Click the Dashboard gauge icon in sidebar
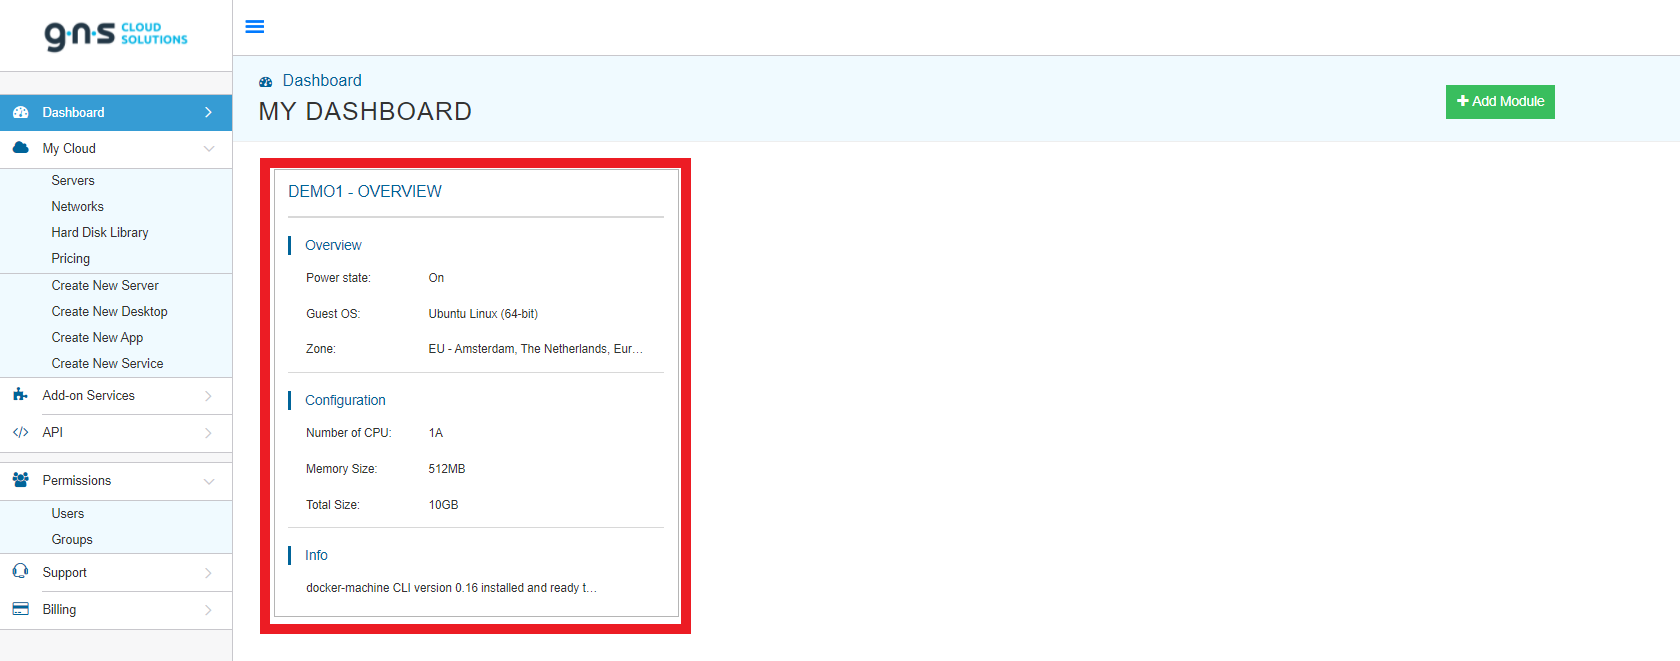The width and height of the screenshot is (1680, 661). point(21,112)
